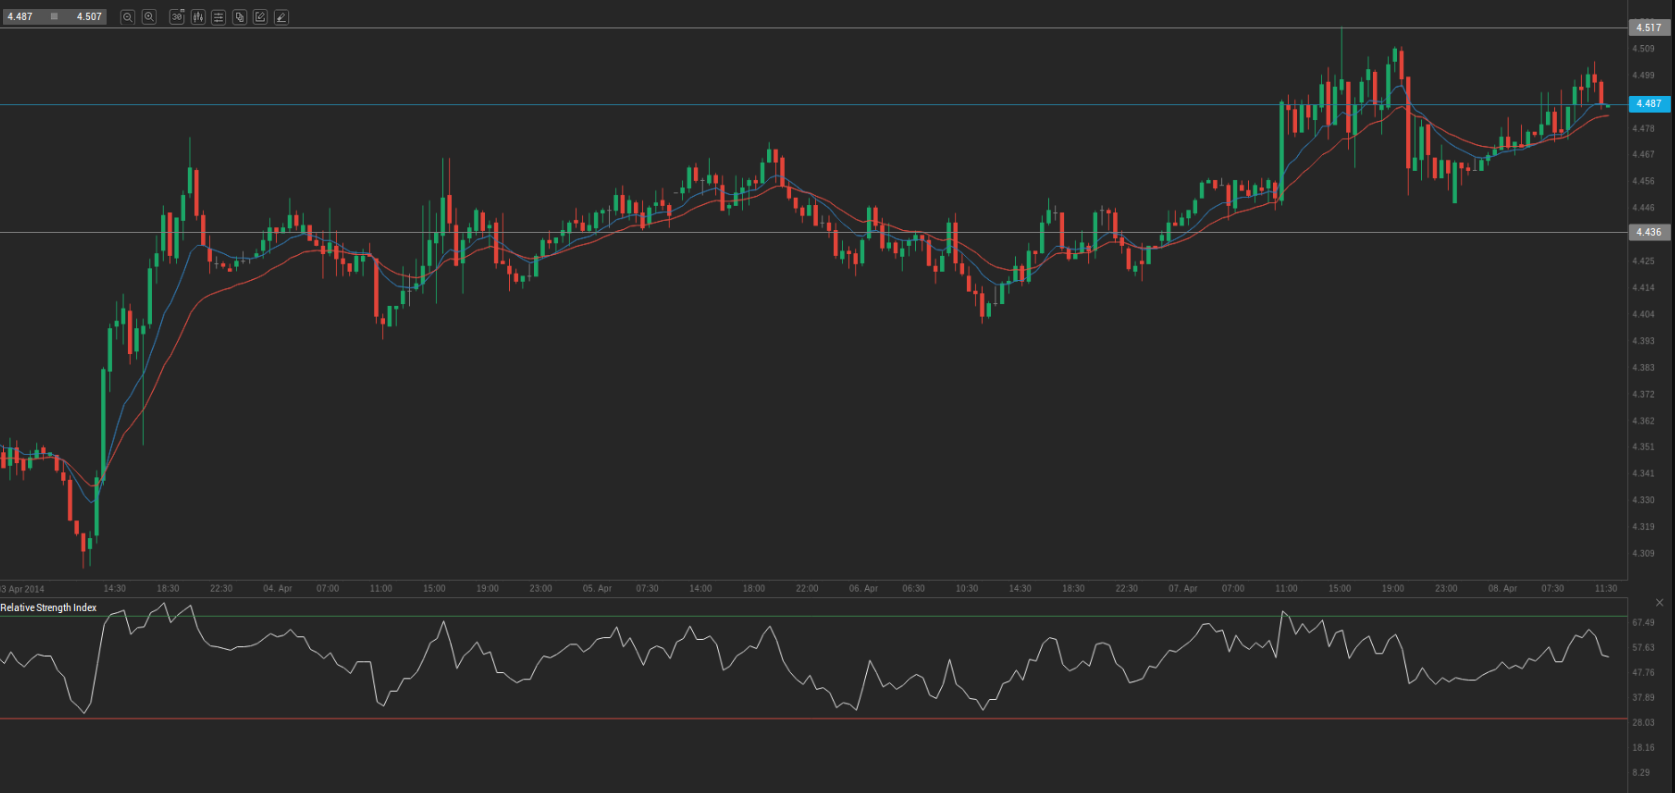Screen dimensions: 1675x793
Task: Click the Relative Strength Index title label
Action: click(x=49, y=608)
